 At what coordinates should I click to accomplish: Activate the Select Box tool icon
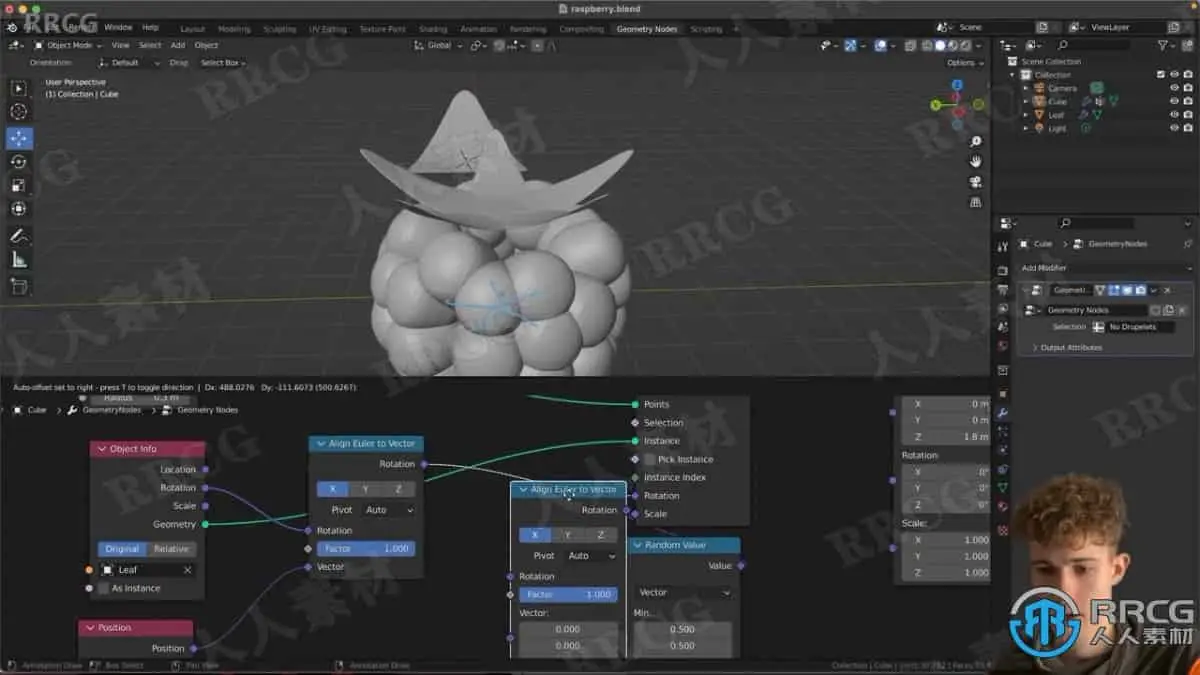point(19,88)
